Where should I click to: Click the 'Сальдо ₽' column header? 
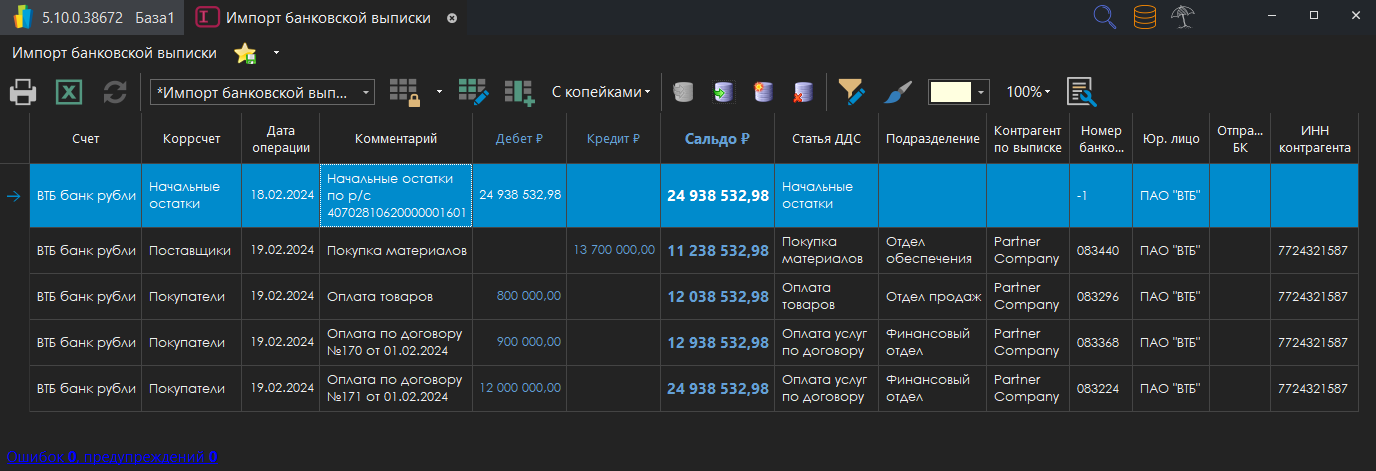point(717,139)
